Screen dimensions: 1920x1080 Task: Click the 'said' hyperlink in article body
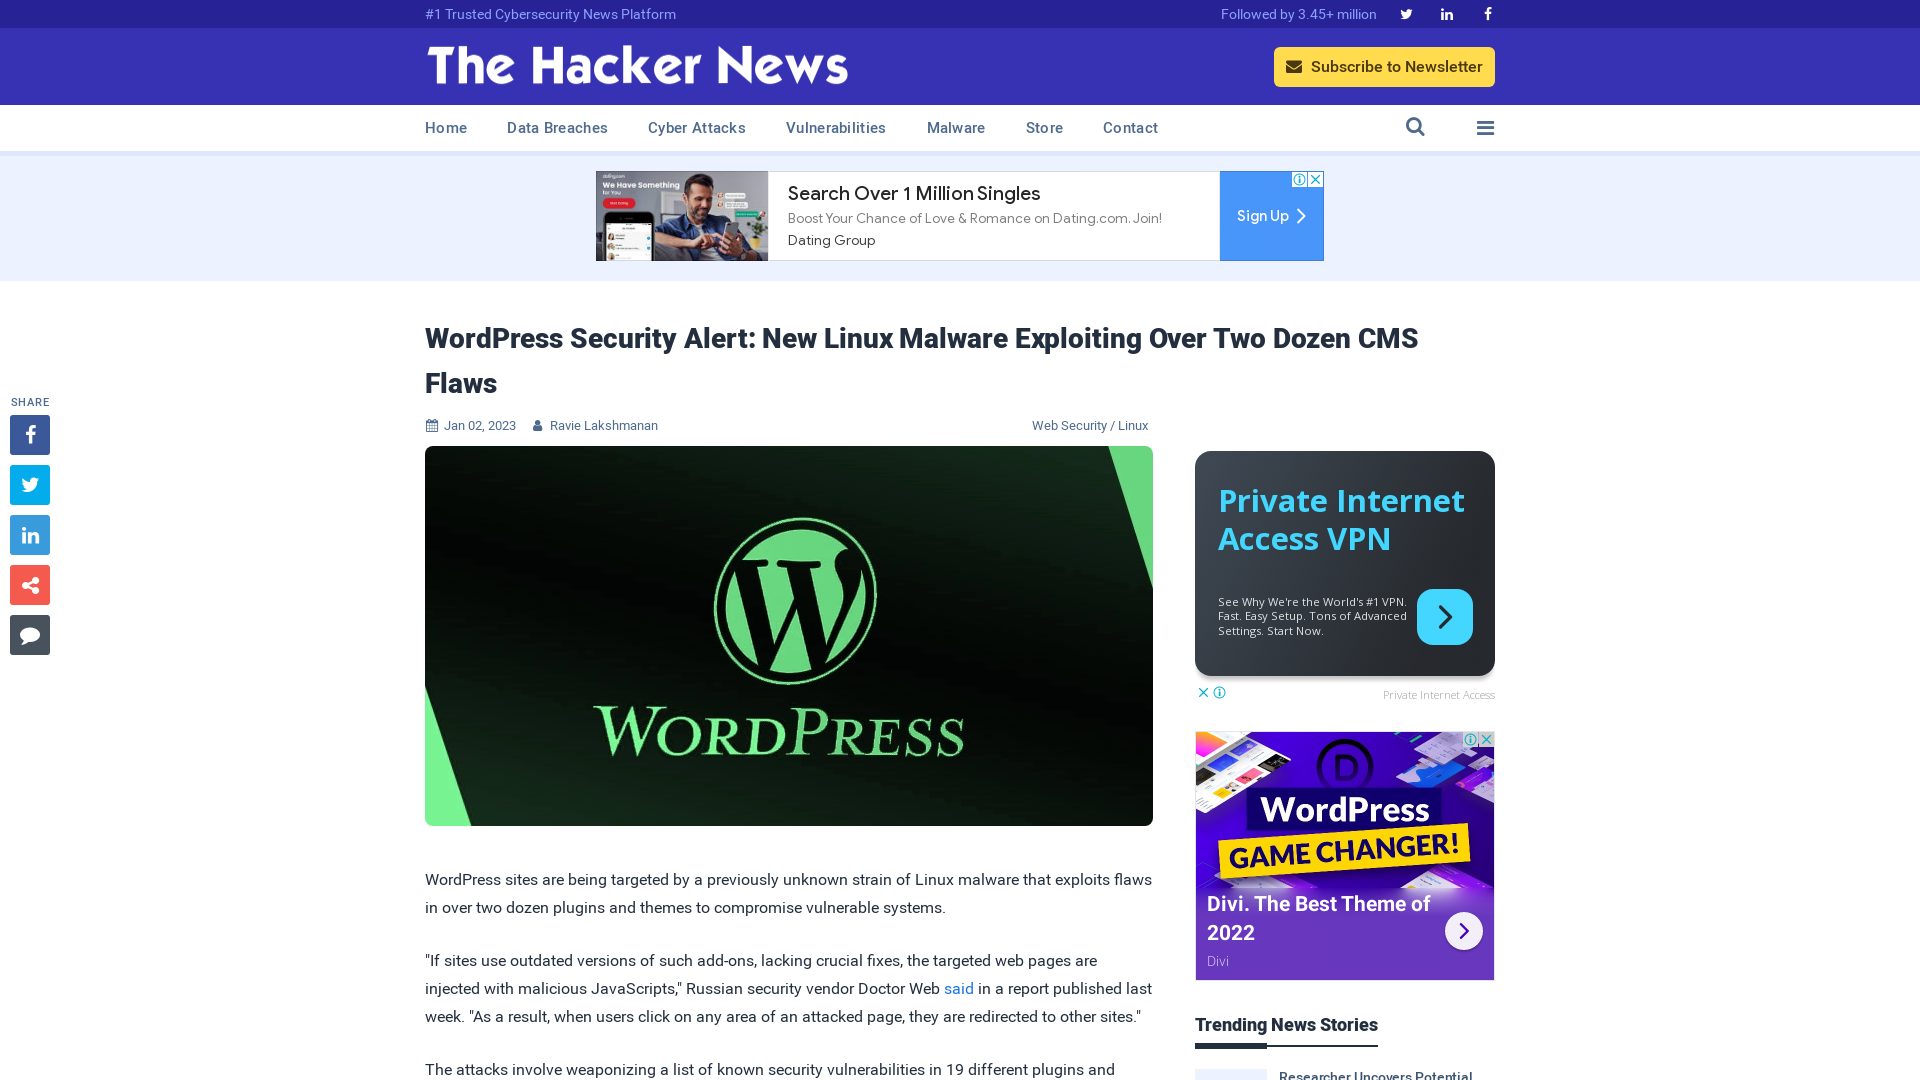[x=959, y=988]
